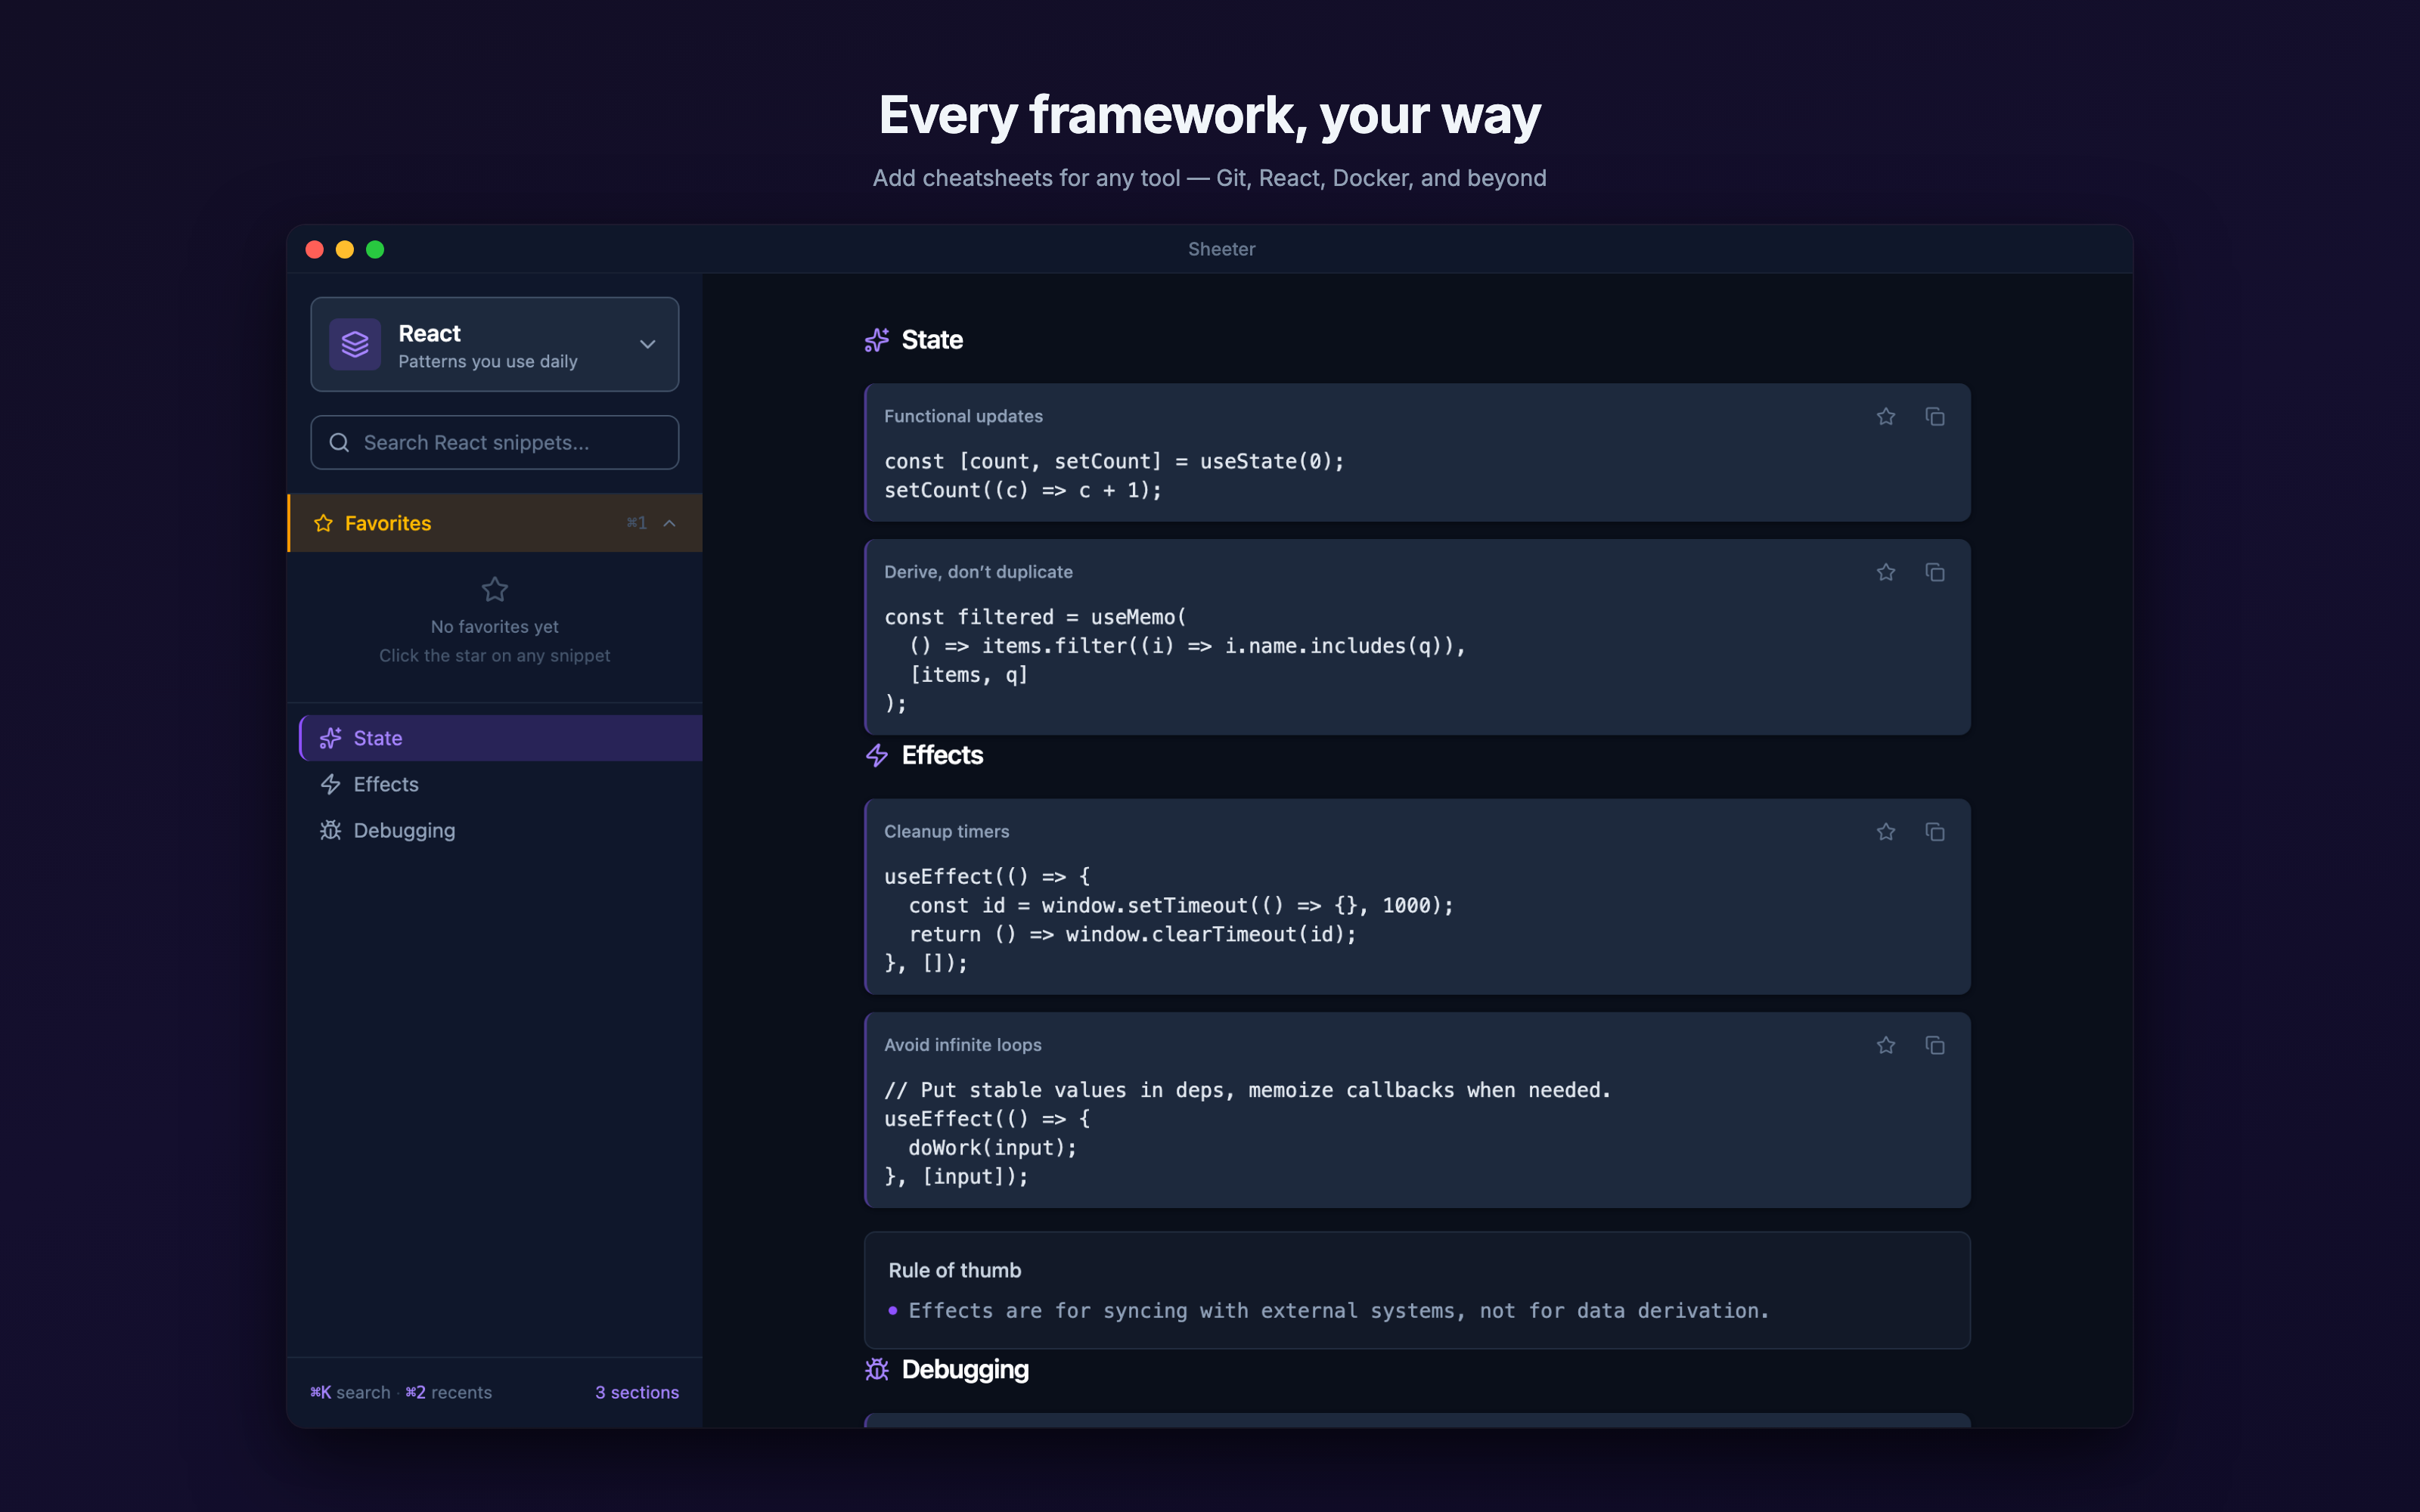Collapse the Favorites section
The image size is (2420, 1512).
(669, 522)
